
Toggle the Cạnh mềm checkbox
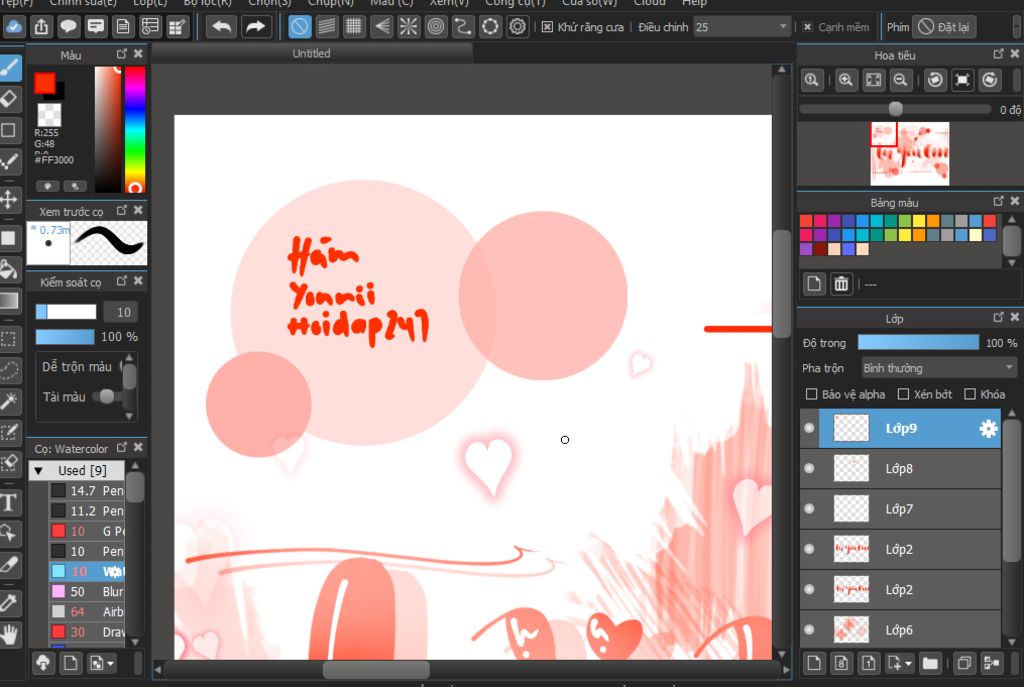(807, 27)
